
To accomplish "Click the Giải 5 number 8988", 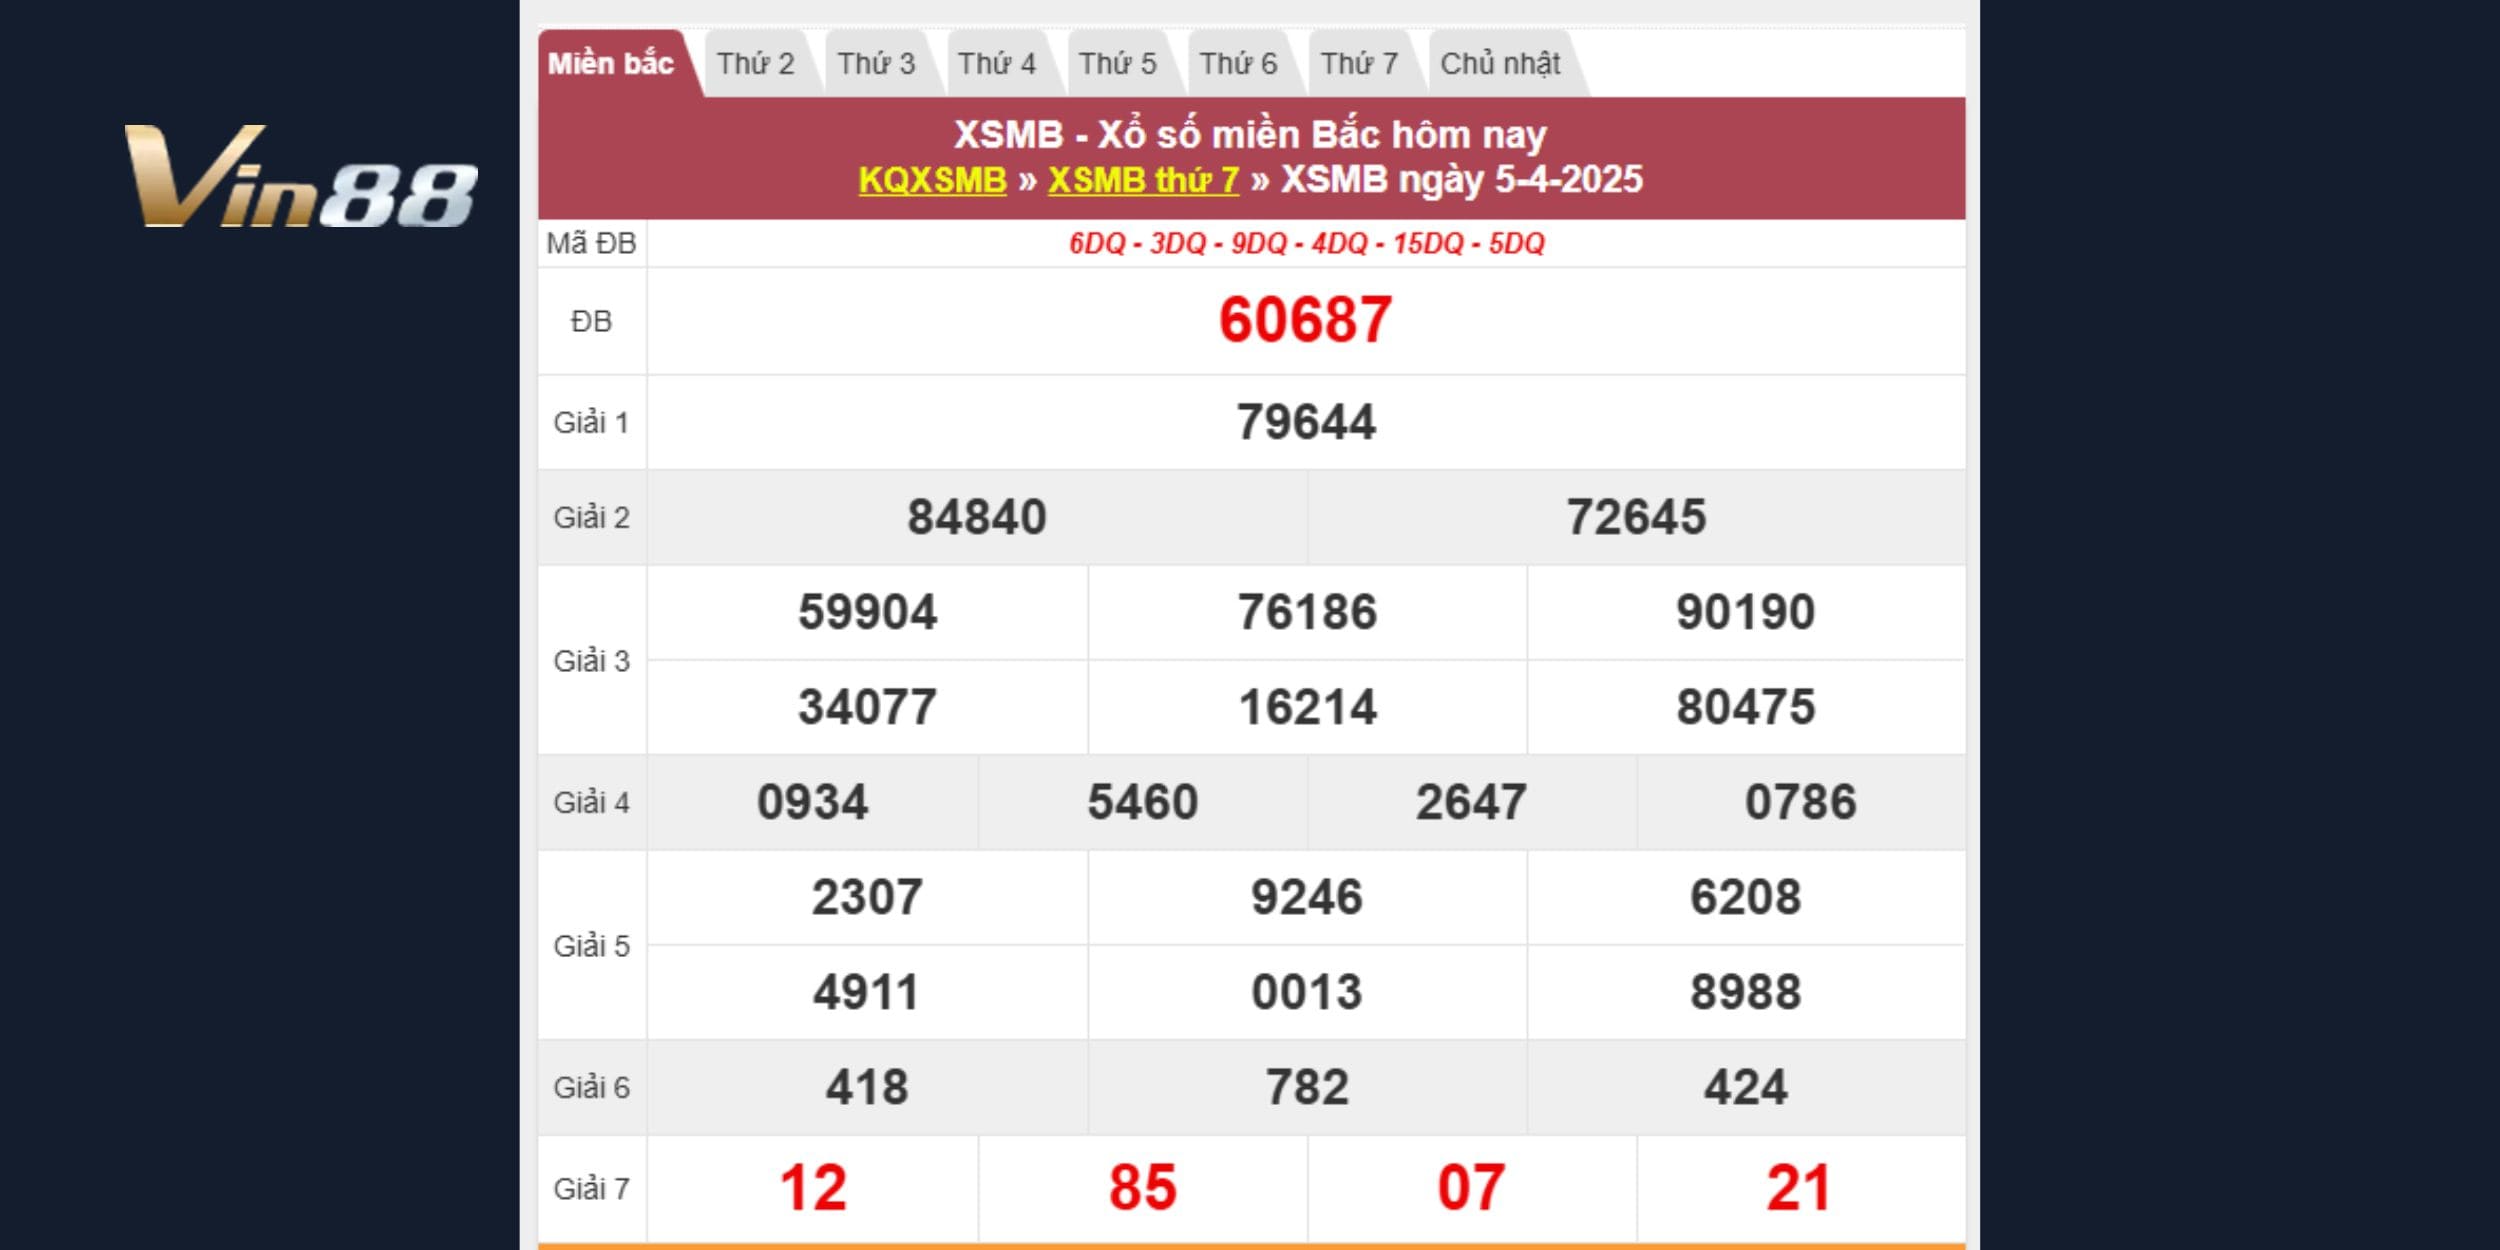I will (1746, 992).
